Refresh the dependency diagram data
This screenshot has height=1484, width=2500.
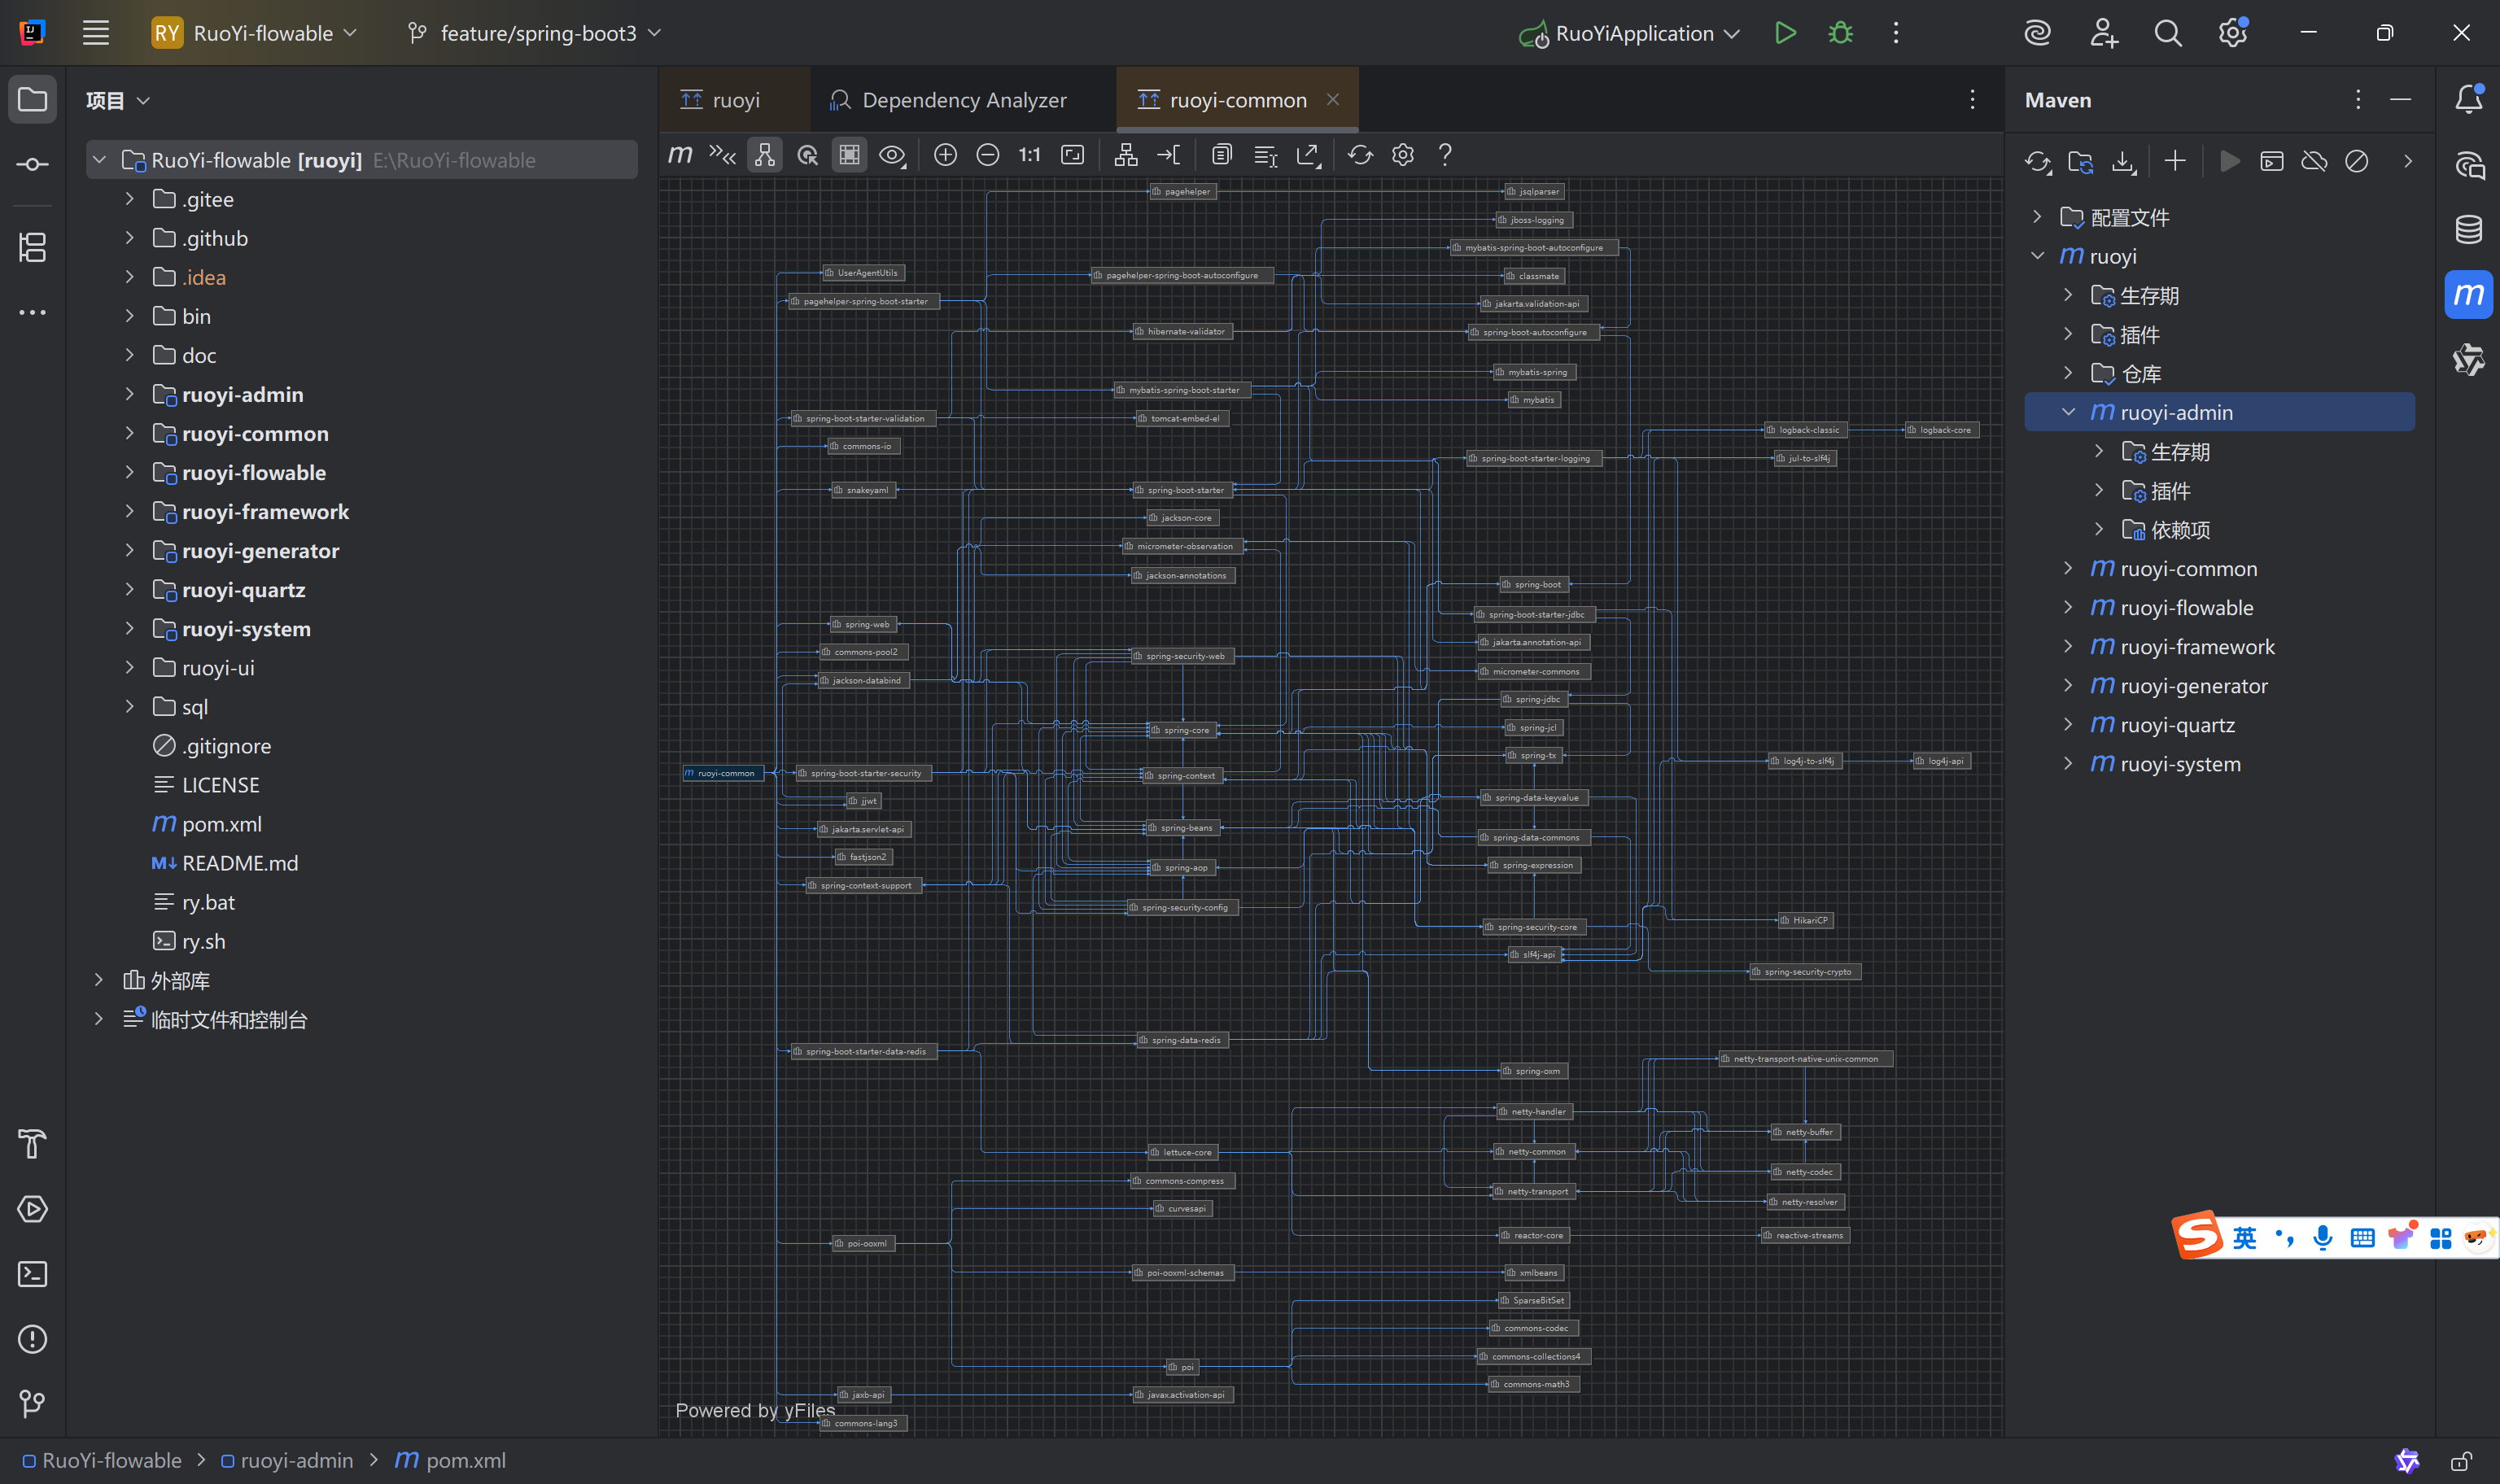point(1360,155)
